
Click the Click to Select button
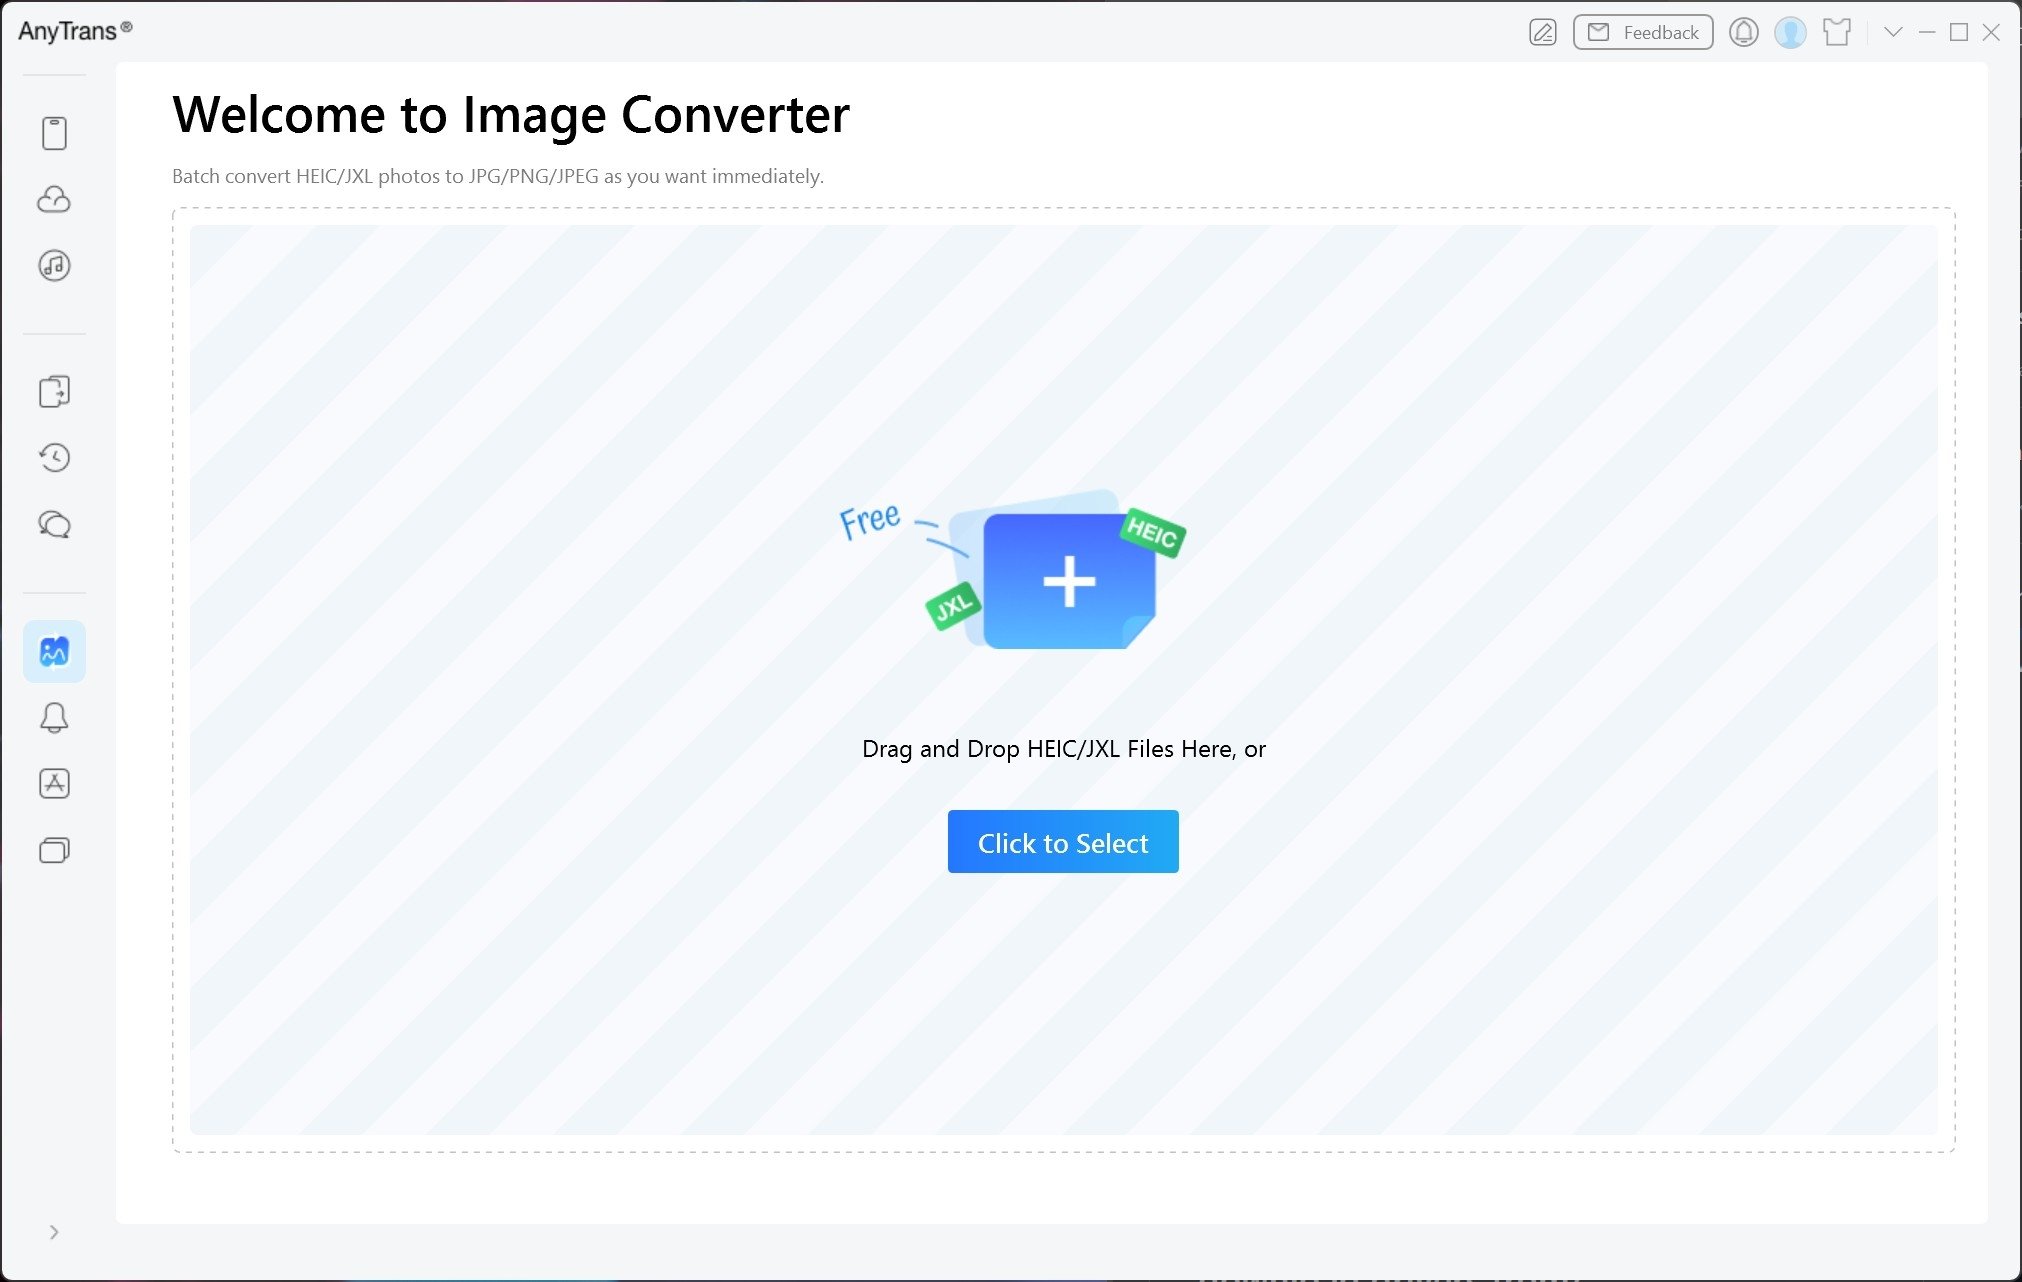click(1063, 842)
